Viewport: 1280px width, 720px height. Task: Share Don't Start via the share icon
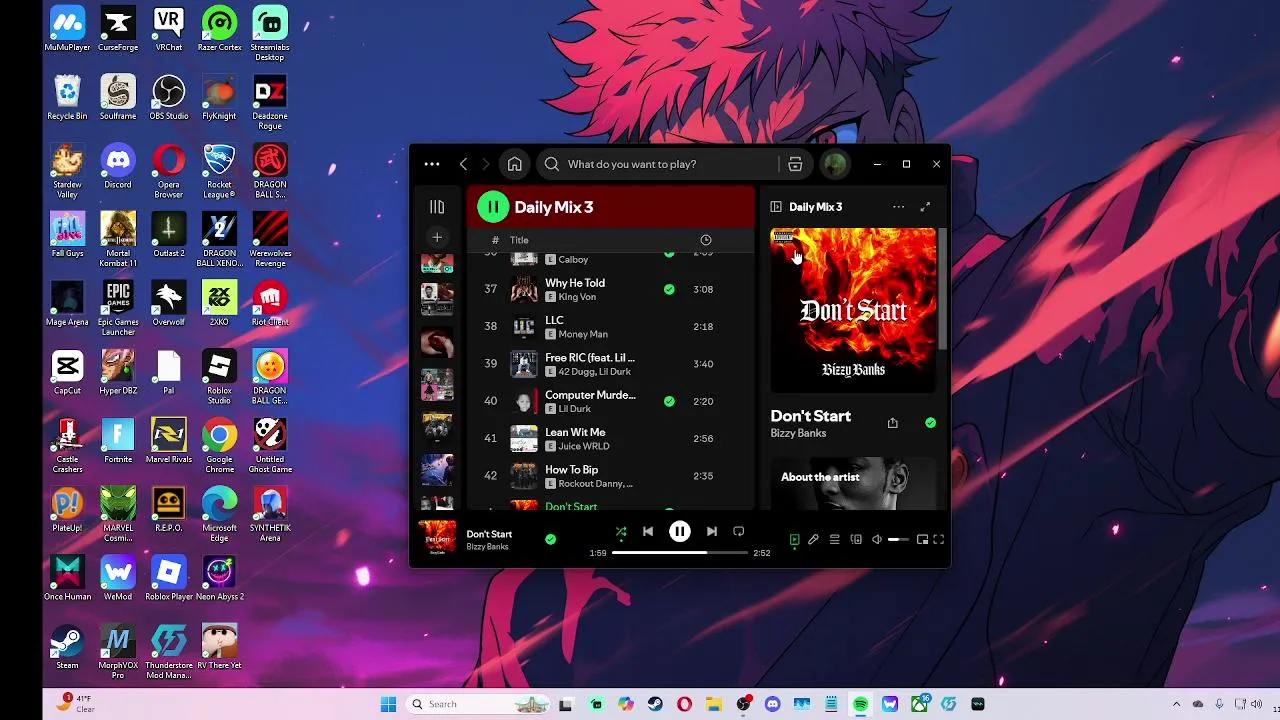(893, 423)
